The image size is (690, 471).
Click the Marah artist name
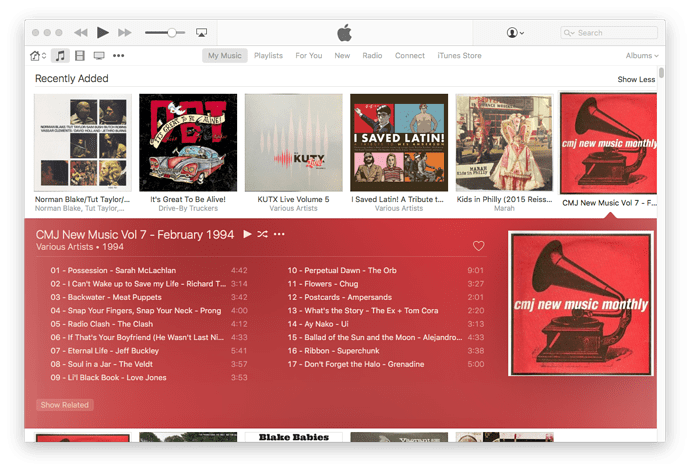(504, 209)
